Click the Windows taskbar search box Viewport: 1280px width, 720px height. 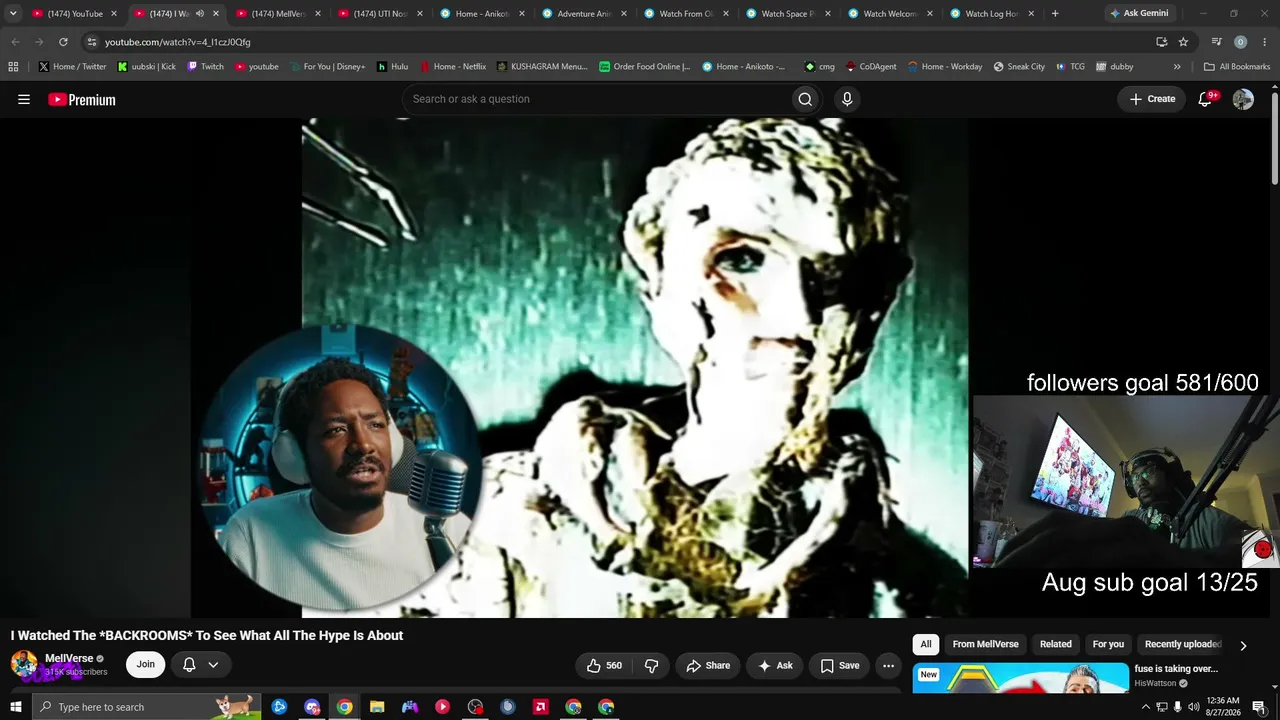[146, 707]
